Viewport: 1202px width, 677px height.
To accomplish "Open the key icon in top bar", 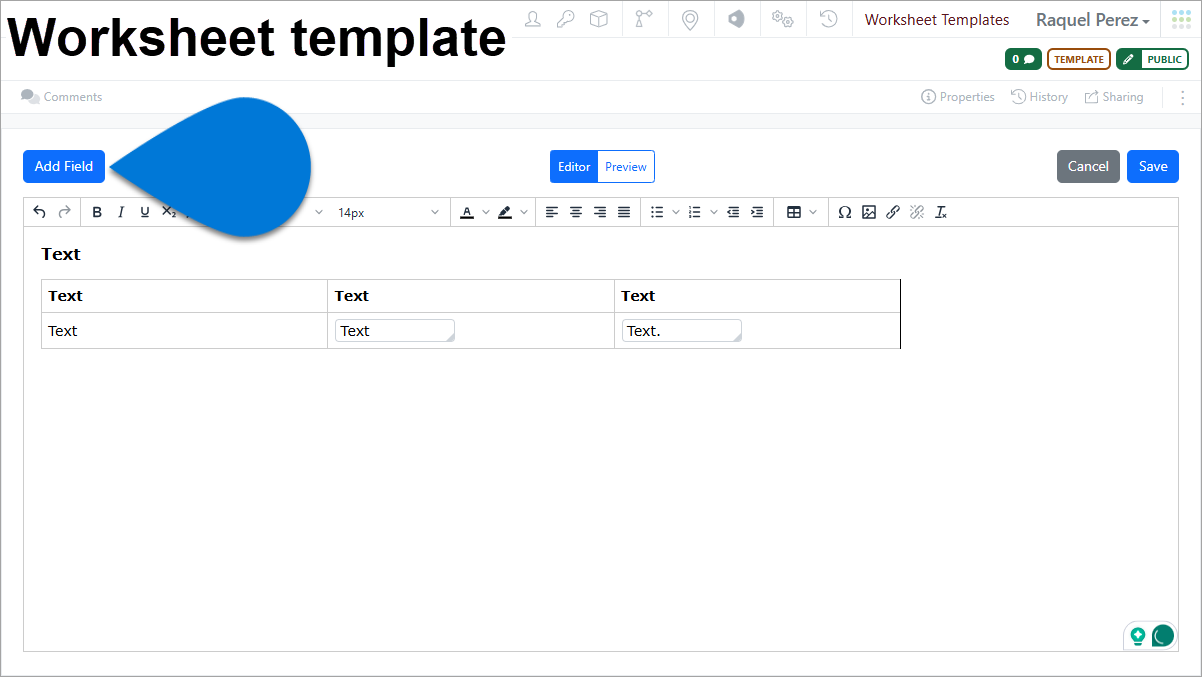I will [x=566, y=19].
